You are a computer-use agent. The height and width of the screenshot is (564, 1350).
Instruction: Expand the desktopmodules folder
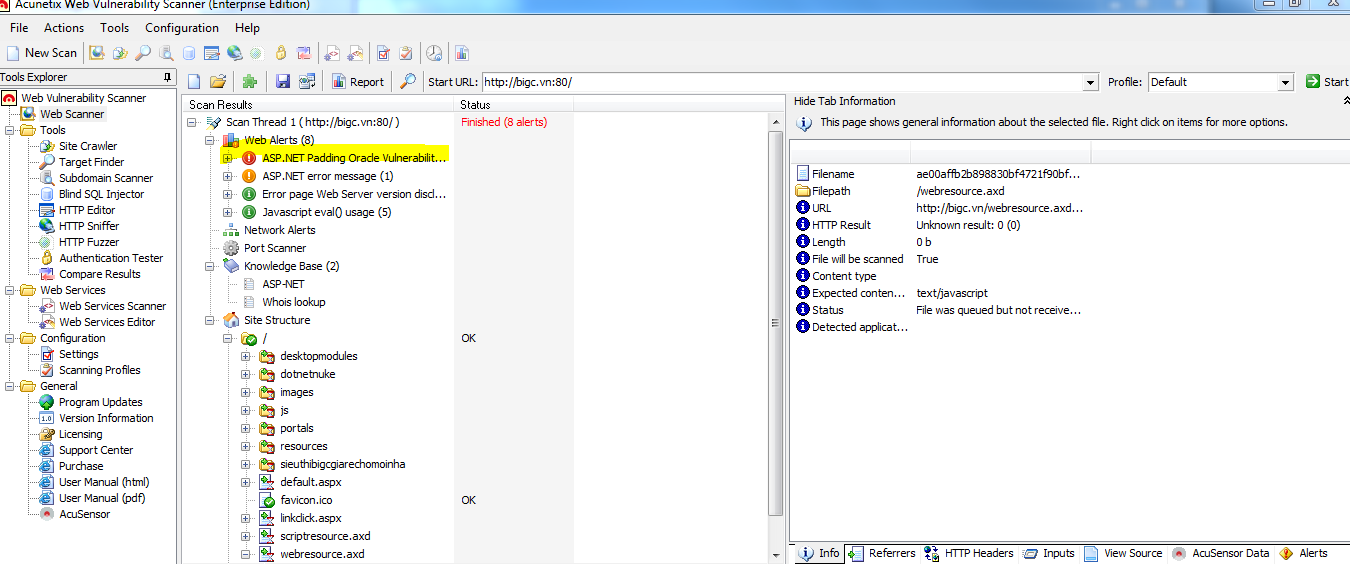(246, 356)
